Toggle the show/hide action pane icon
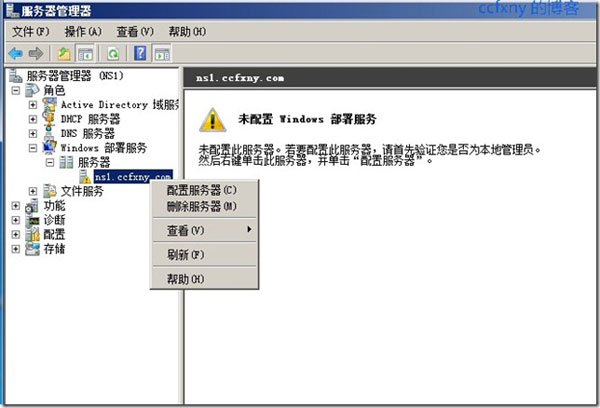Image resolution: width=600 pixels, height=408 pixels. tap(162, 54)
